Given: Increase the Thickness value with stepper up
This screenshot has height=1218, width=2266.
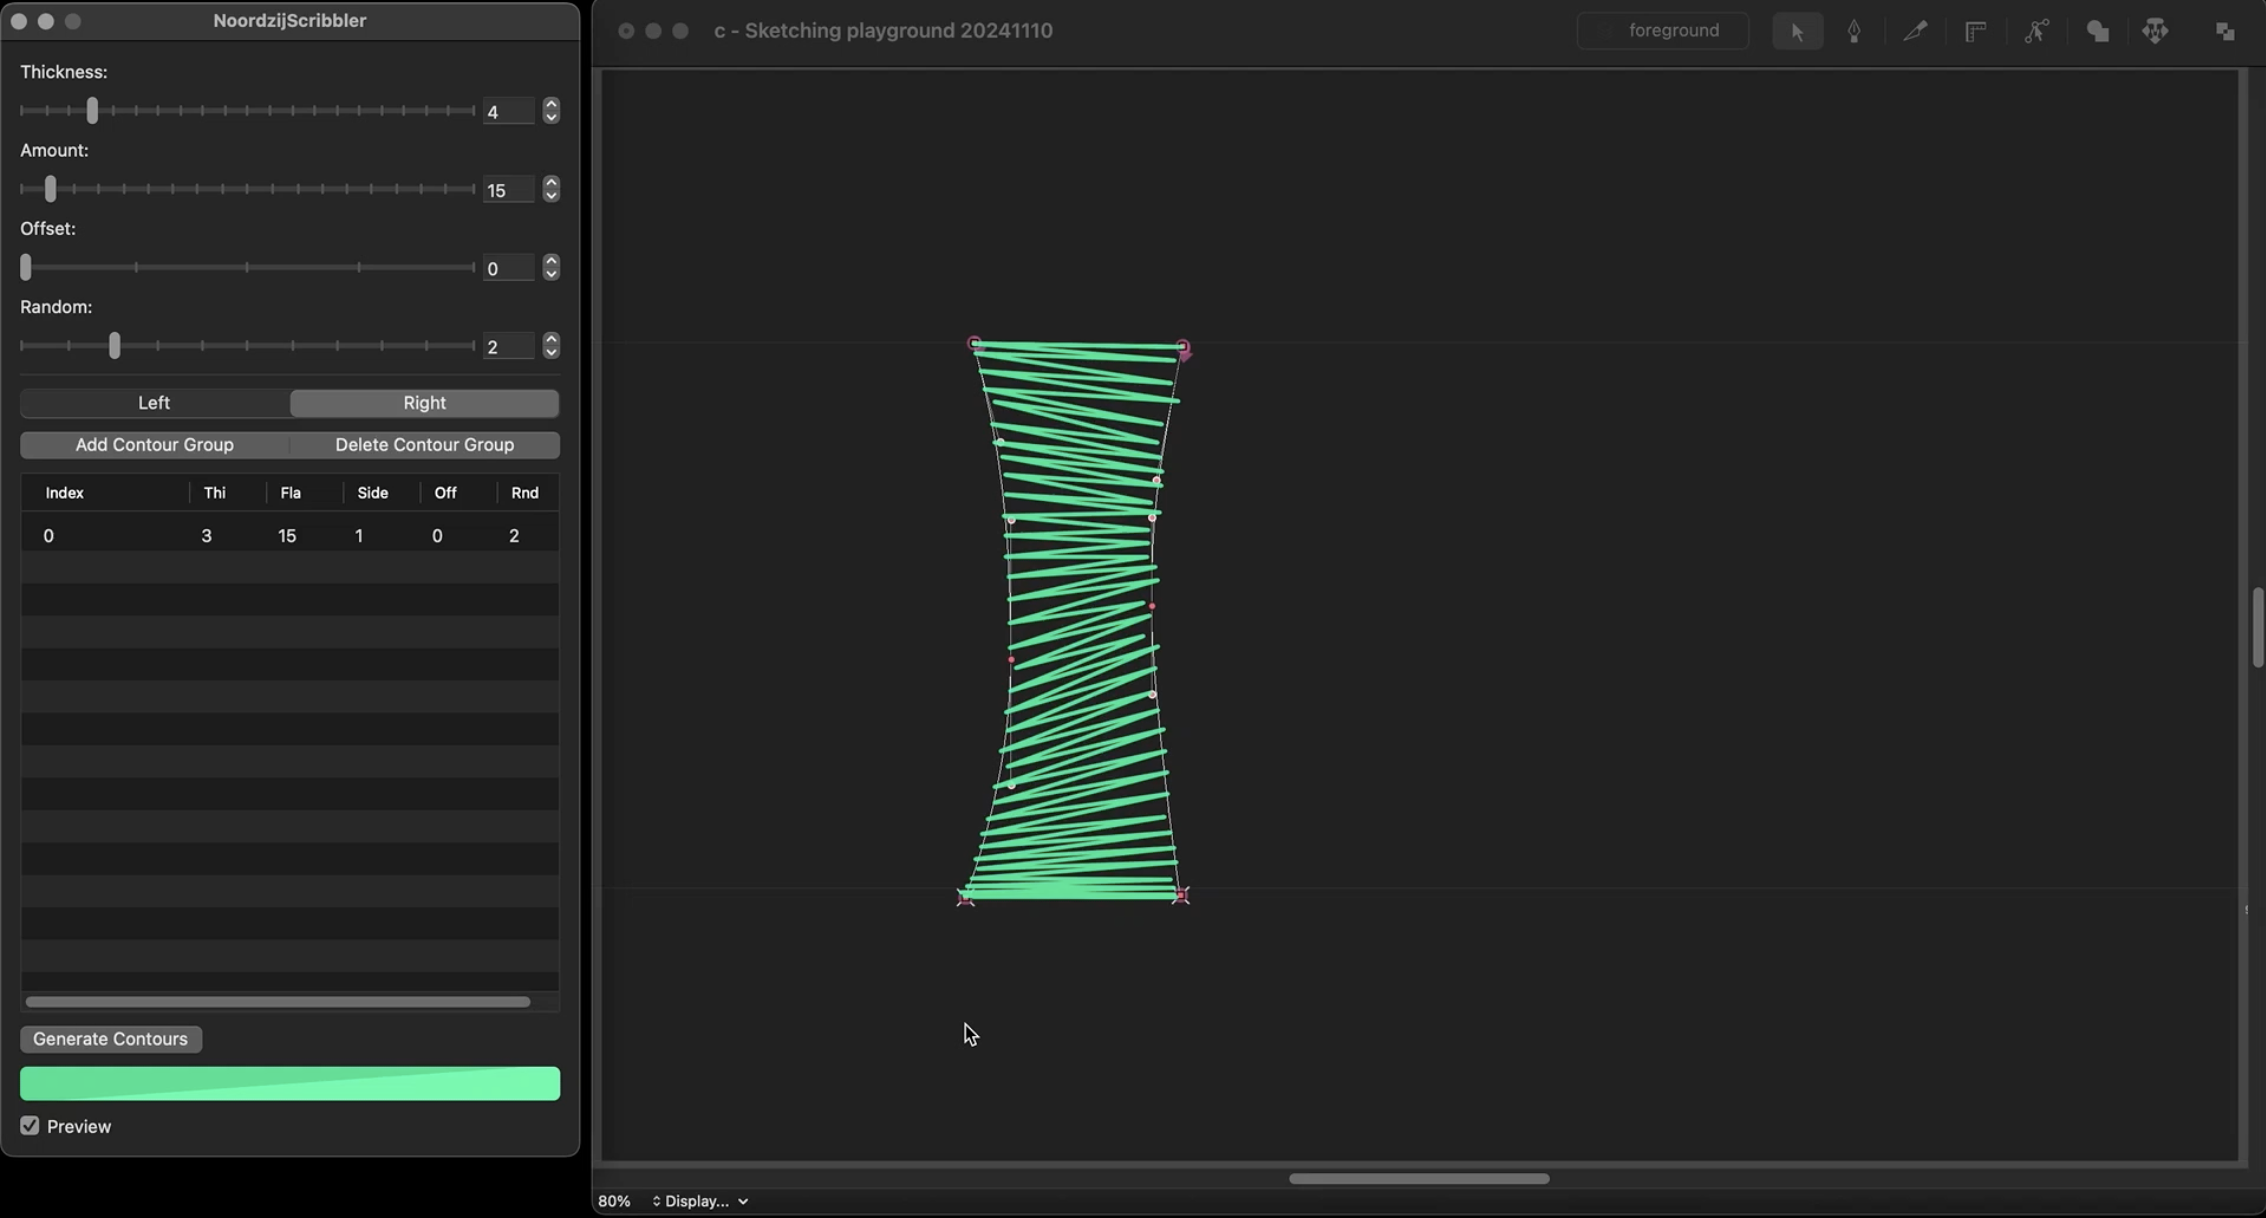Looking at the screenshot, I should coord(551,104).
